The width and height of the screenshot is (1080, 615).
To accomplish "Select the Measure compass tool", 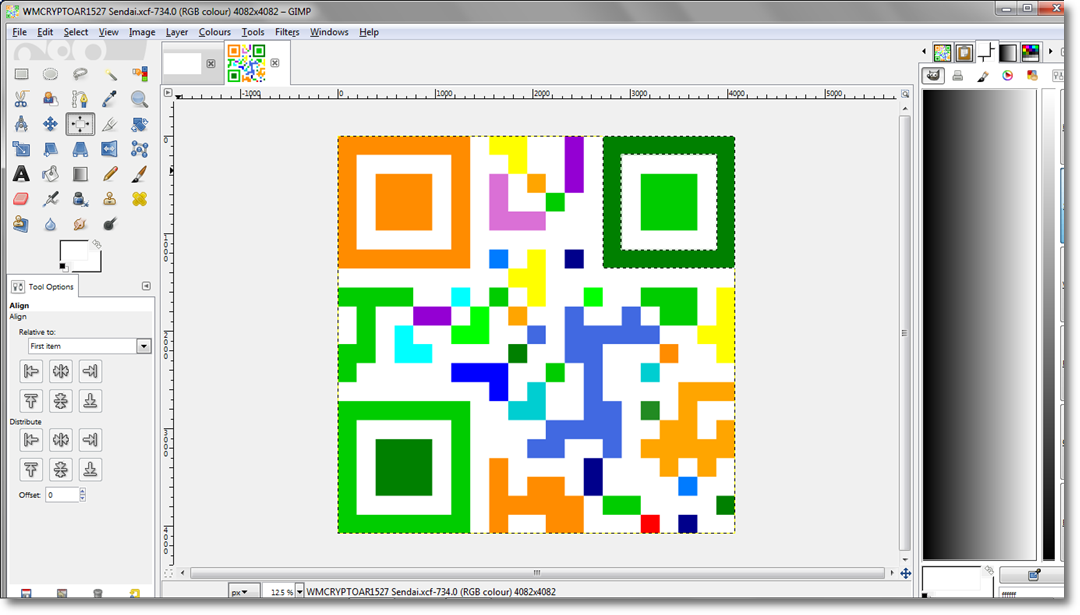I will (x=21, y=124).
